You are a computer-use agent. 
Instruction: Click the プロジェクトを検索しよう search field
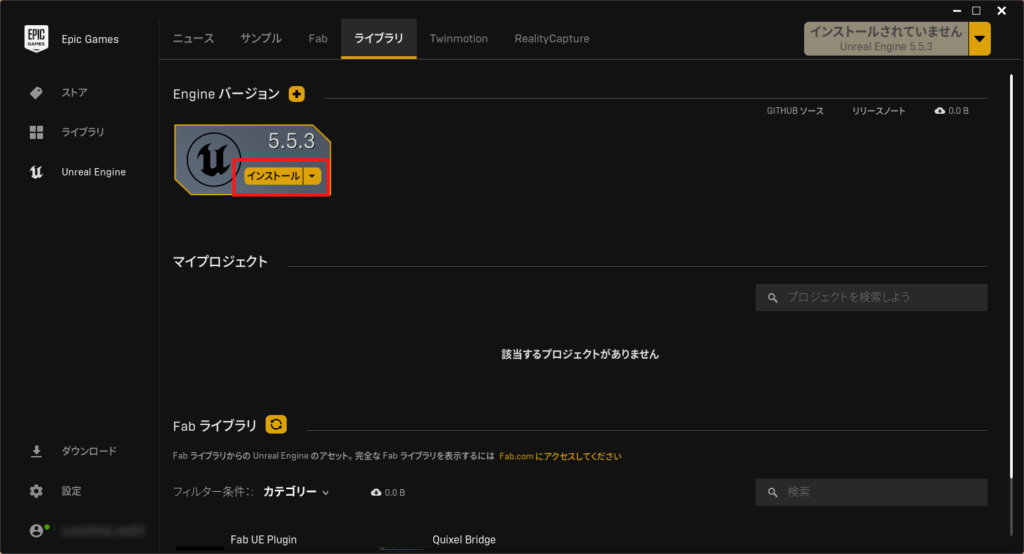coord(871,297)
